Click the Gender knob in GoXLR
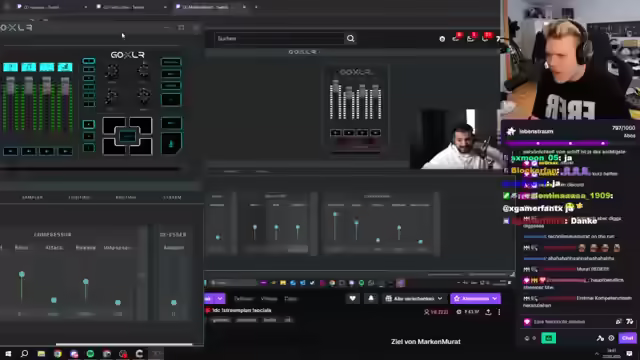The image size is (640, 360). [144, 96]
